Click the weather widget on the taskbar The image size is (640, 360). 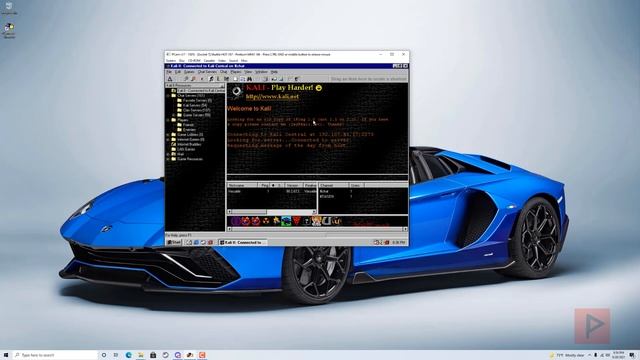tap(567, 355)
